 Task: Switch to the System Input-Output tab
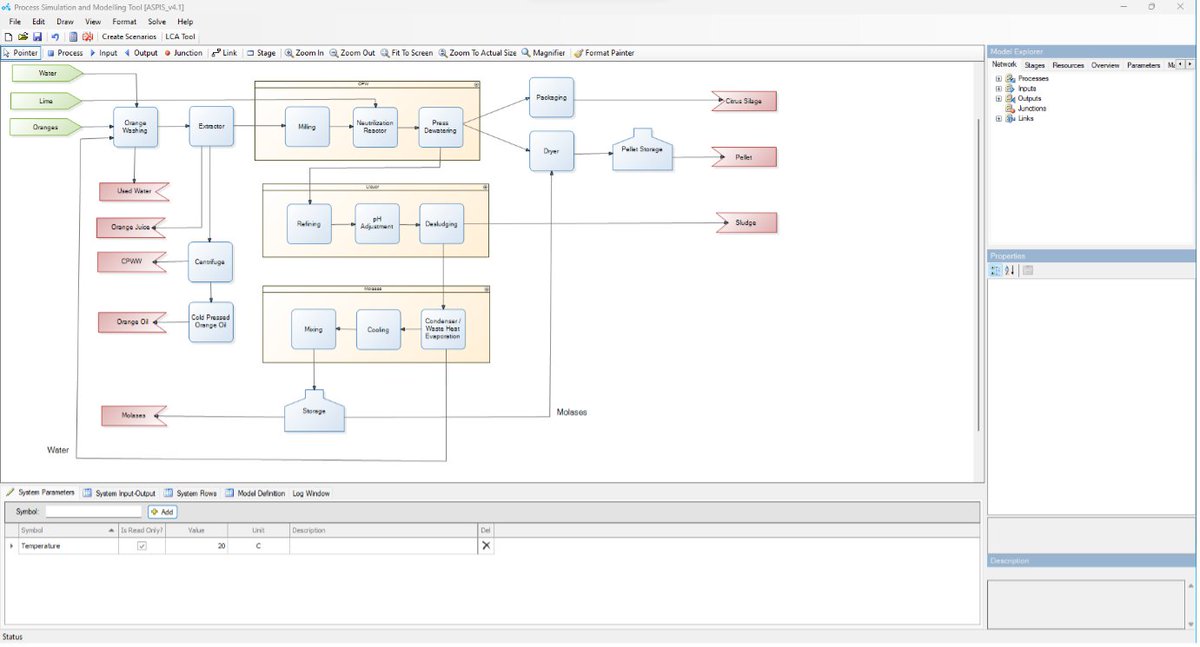point(119,493)
